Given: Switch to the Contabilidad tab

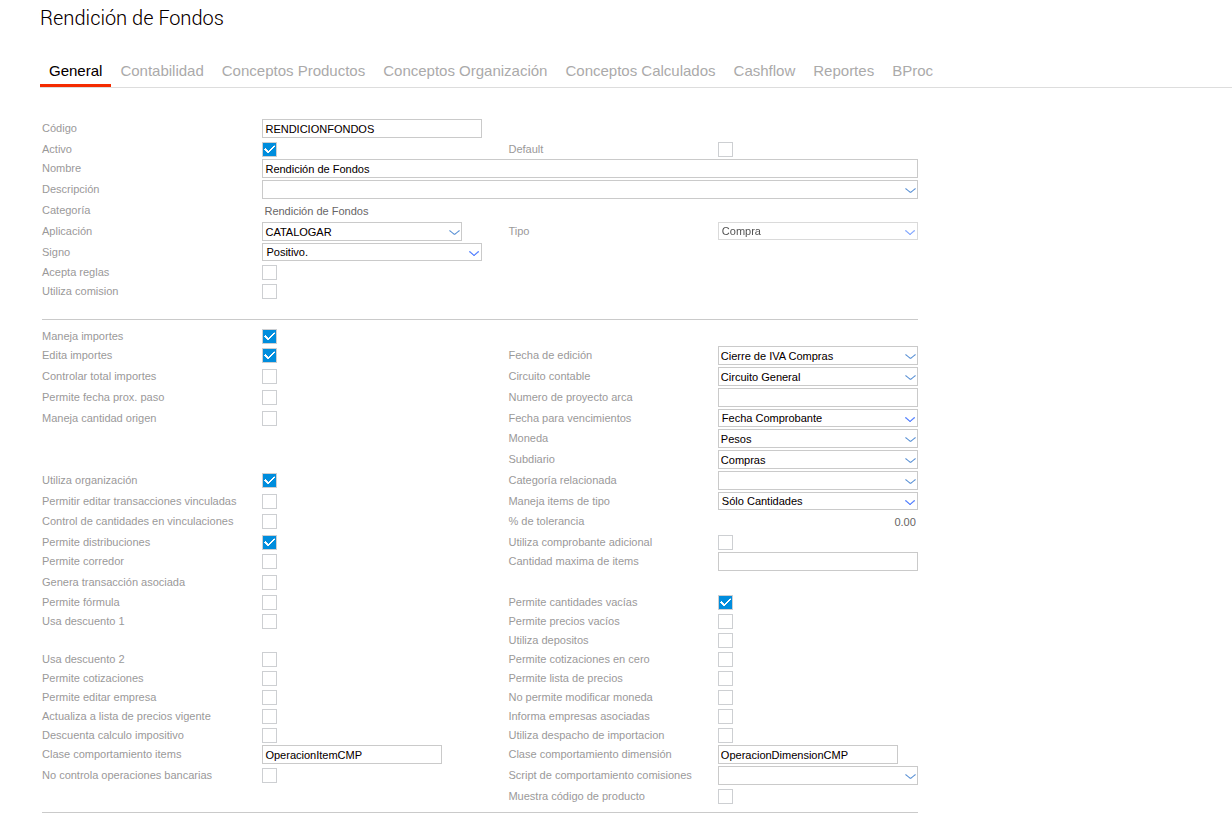Looking at the screenshot, I should [162, 71].
